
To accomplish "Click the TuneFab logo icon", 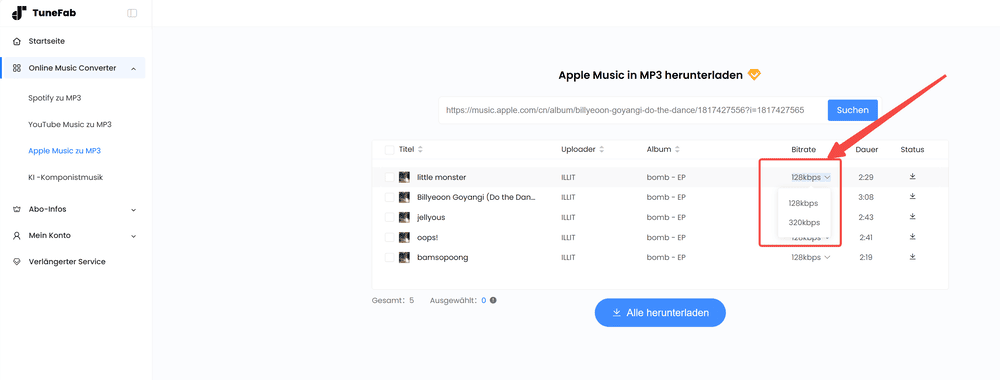I will click(20, 13).
